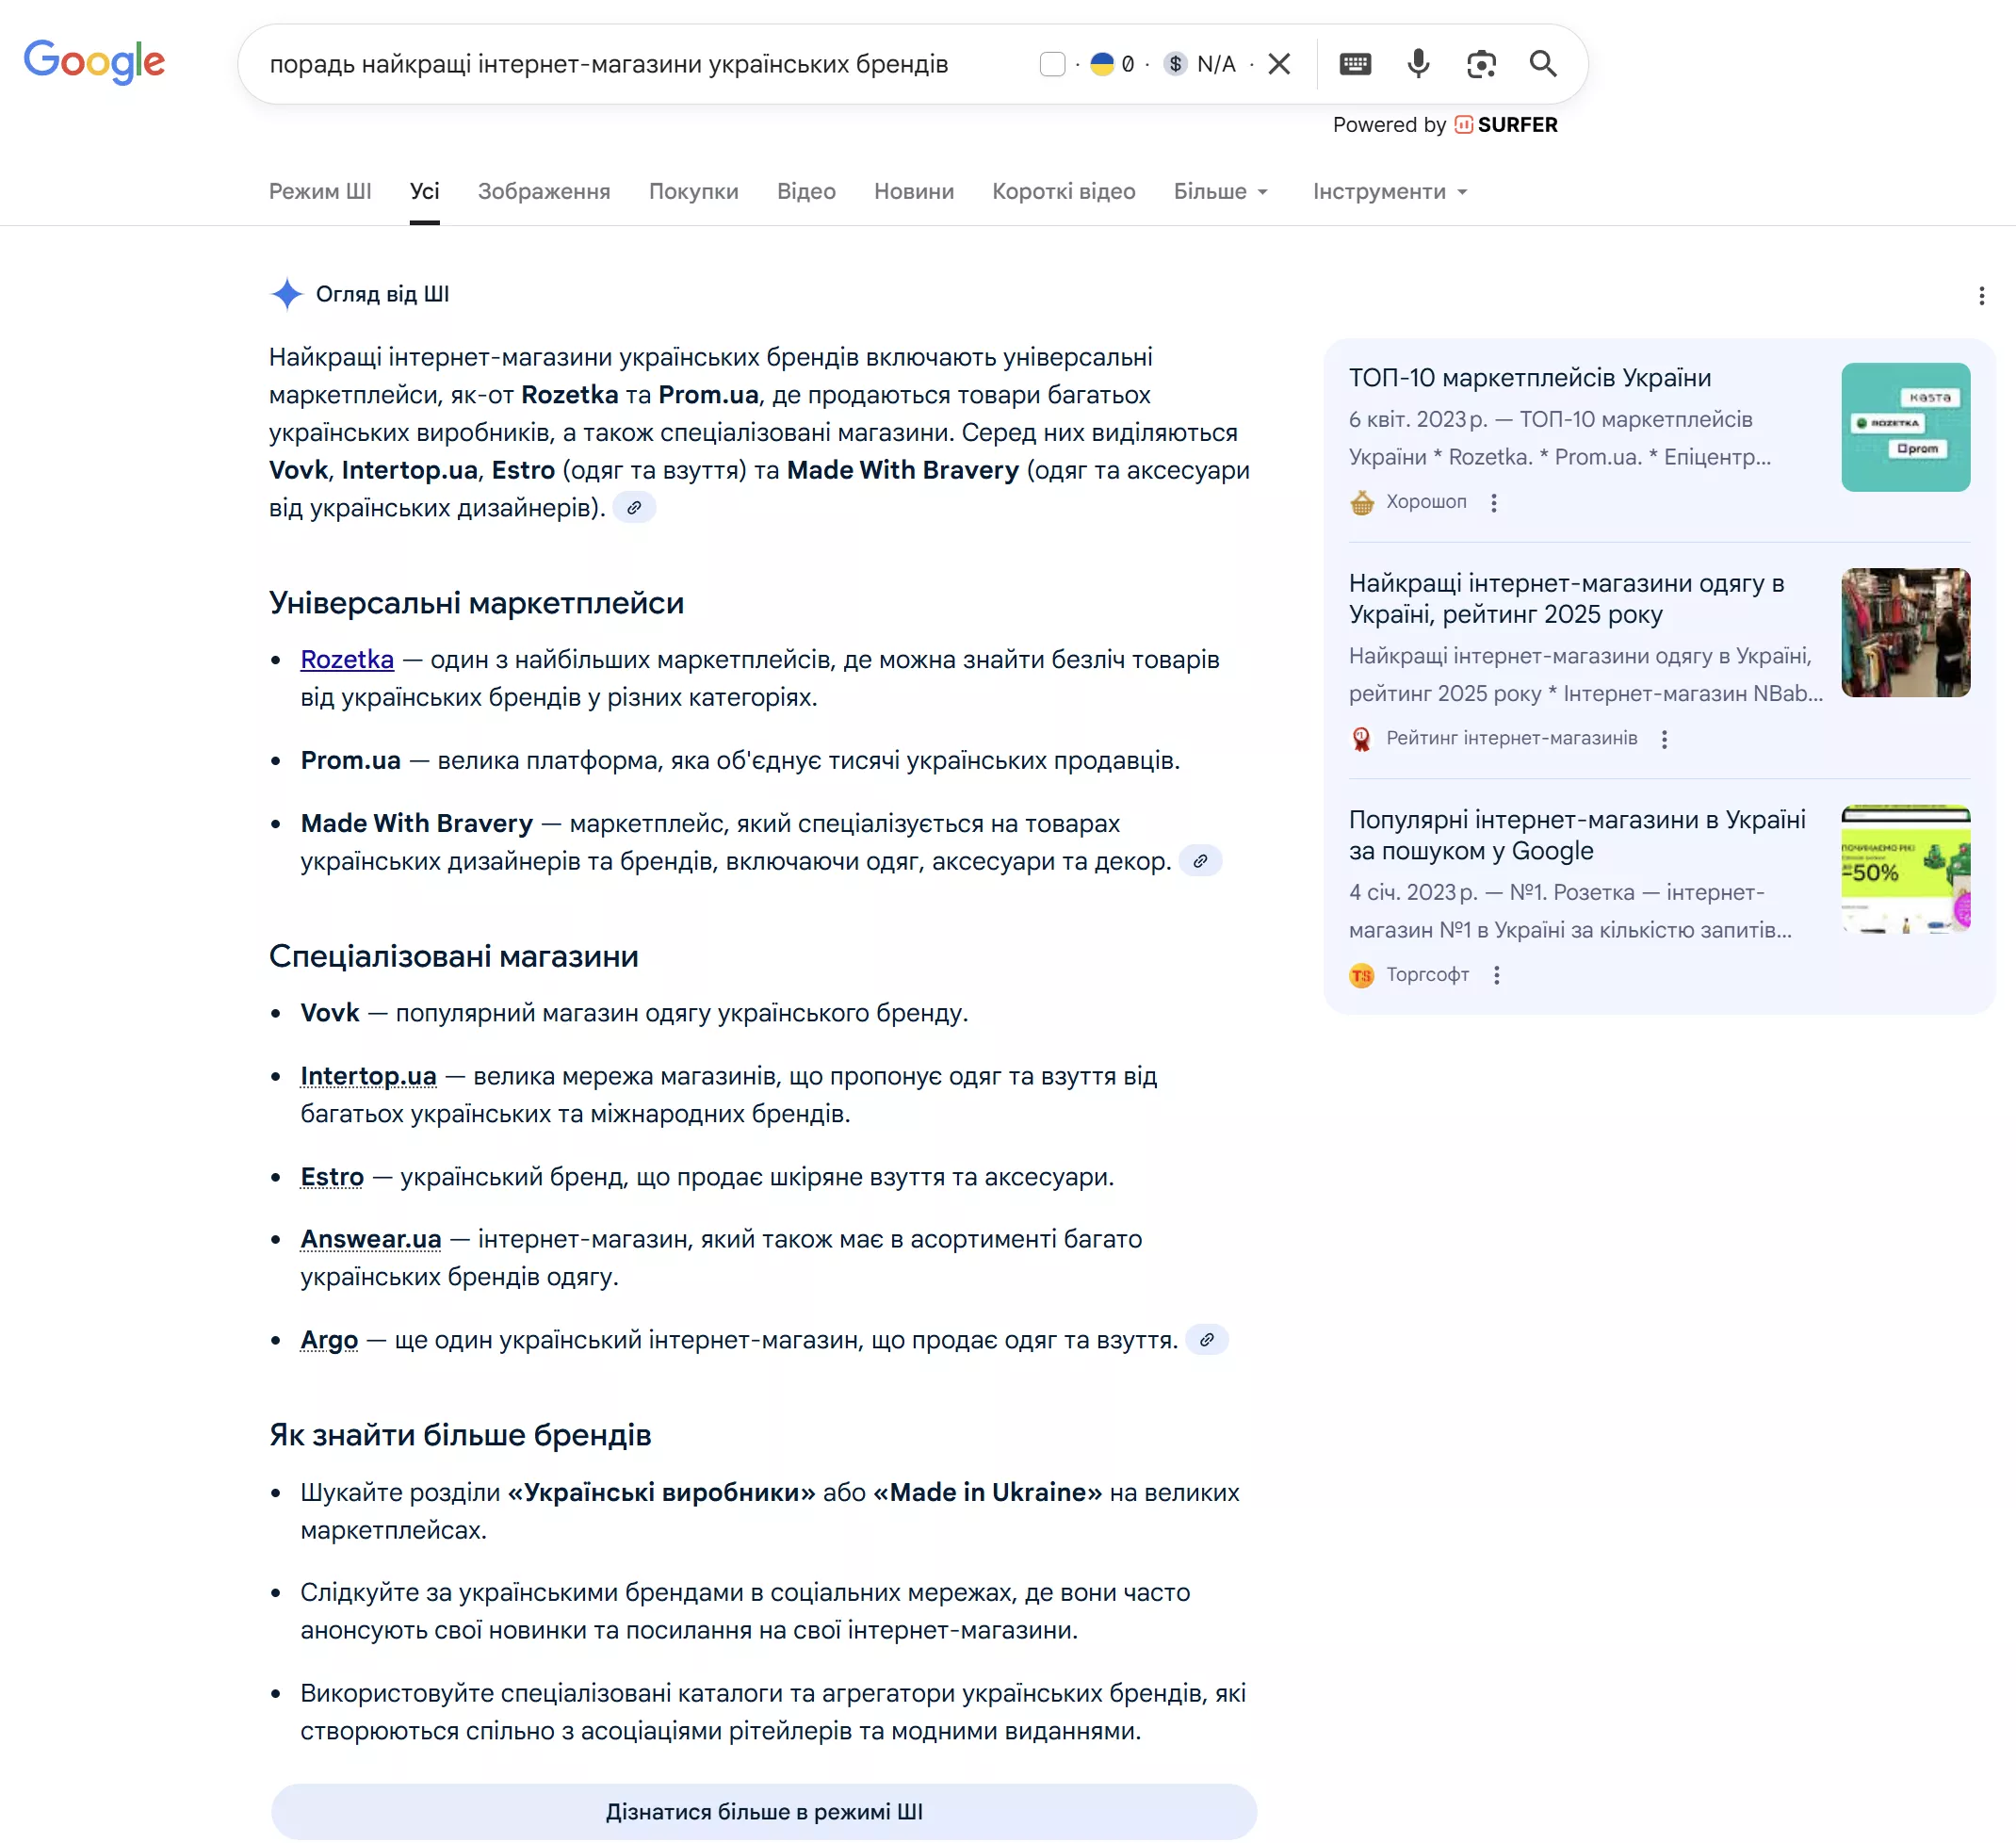Open the ТОП-10 маркетплейсів України thumbnail
The height and width of the screenshot is (1843, 2016).
[1905, 427]
